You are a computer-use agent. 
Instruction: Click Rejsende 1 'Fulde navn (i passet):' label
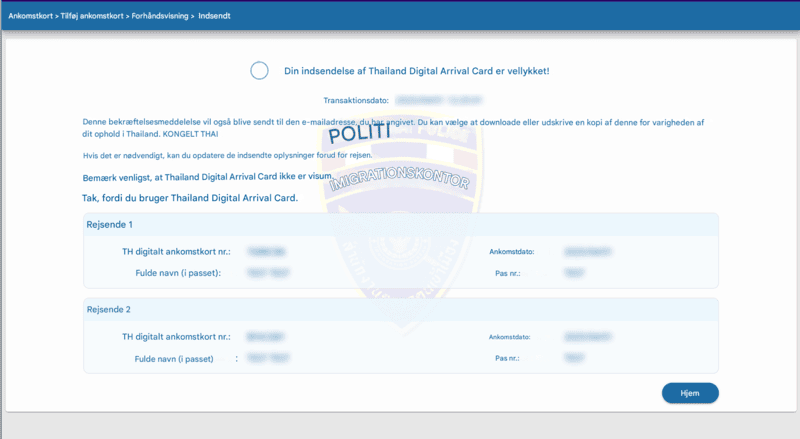click(x=178, y=273)
